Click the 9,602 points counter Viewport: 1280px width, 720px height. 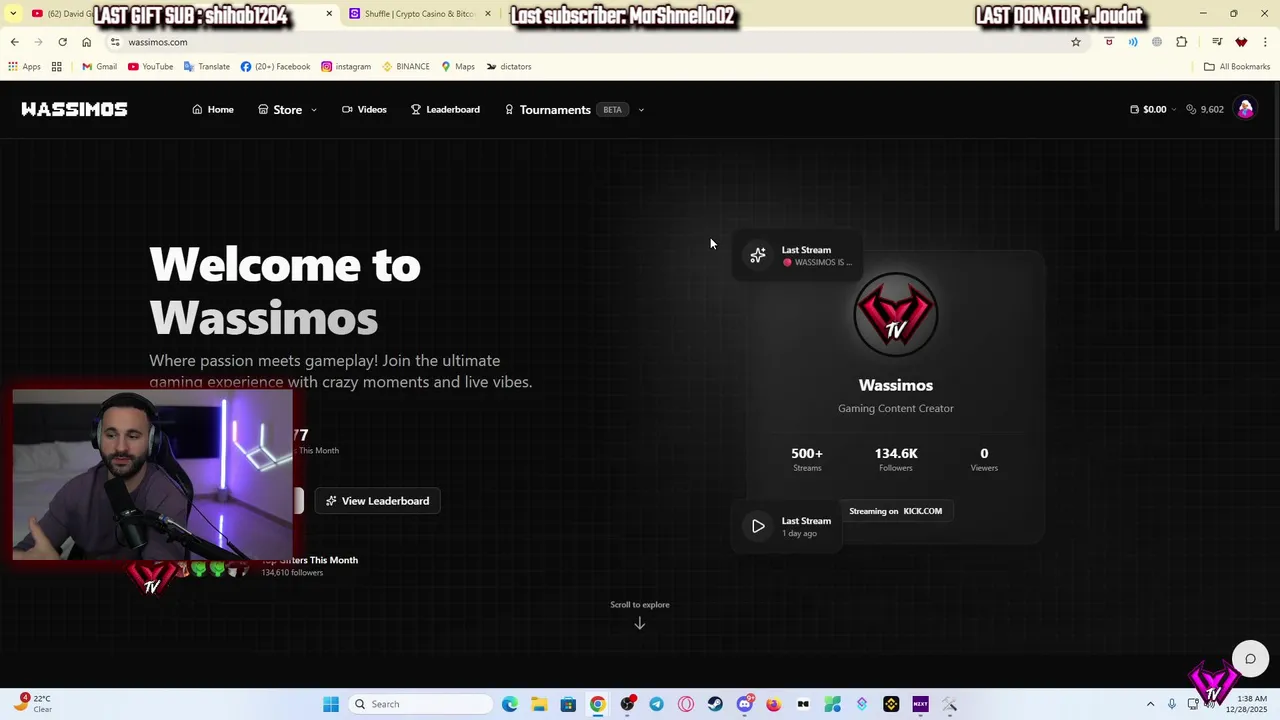pos(1205,109)
